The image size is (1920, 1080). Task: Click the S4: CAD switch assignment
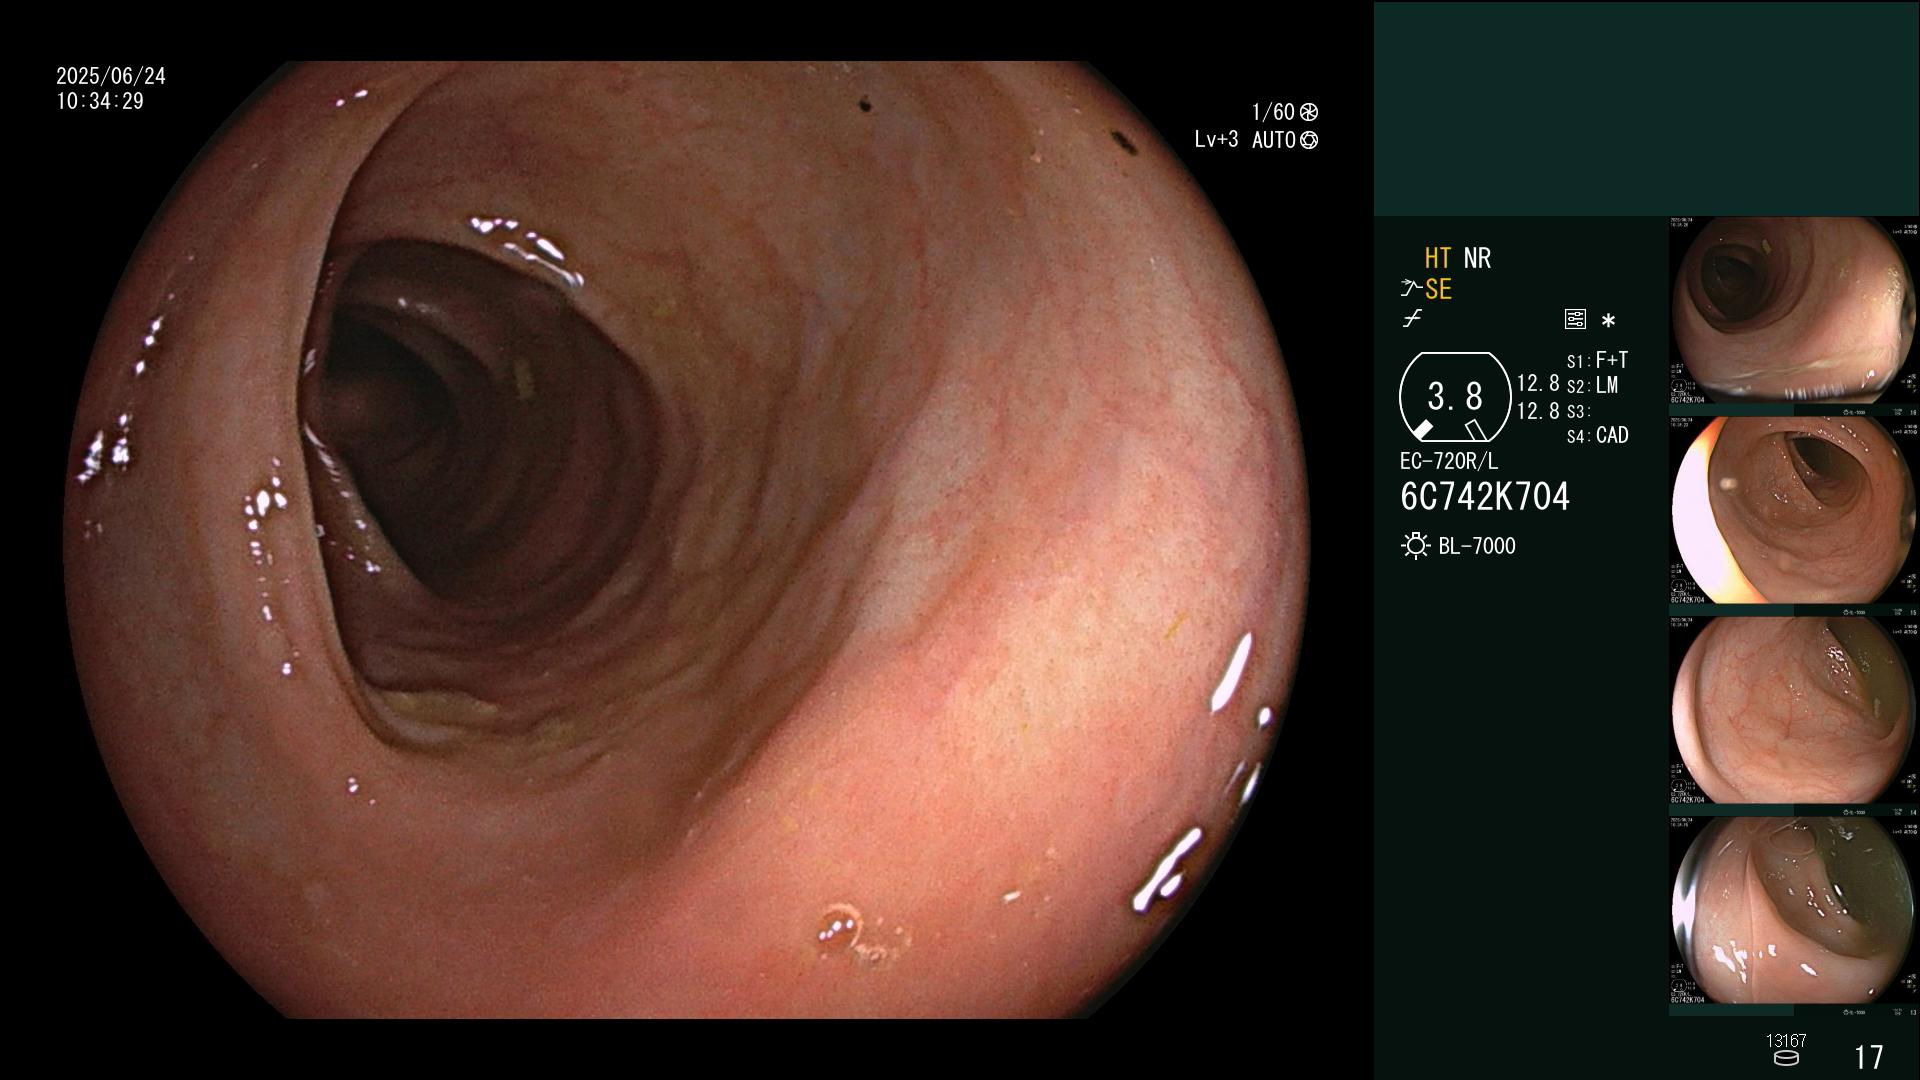point(1597,436)
